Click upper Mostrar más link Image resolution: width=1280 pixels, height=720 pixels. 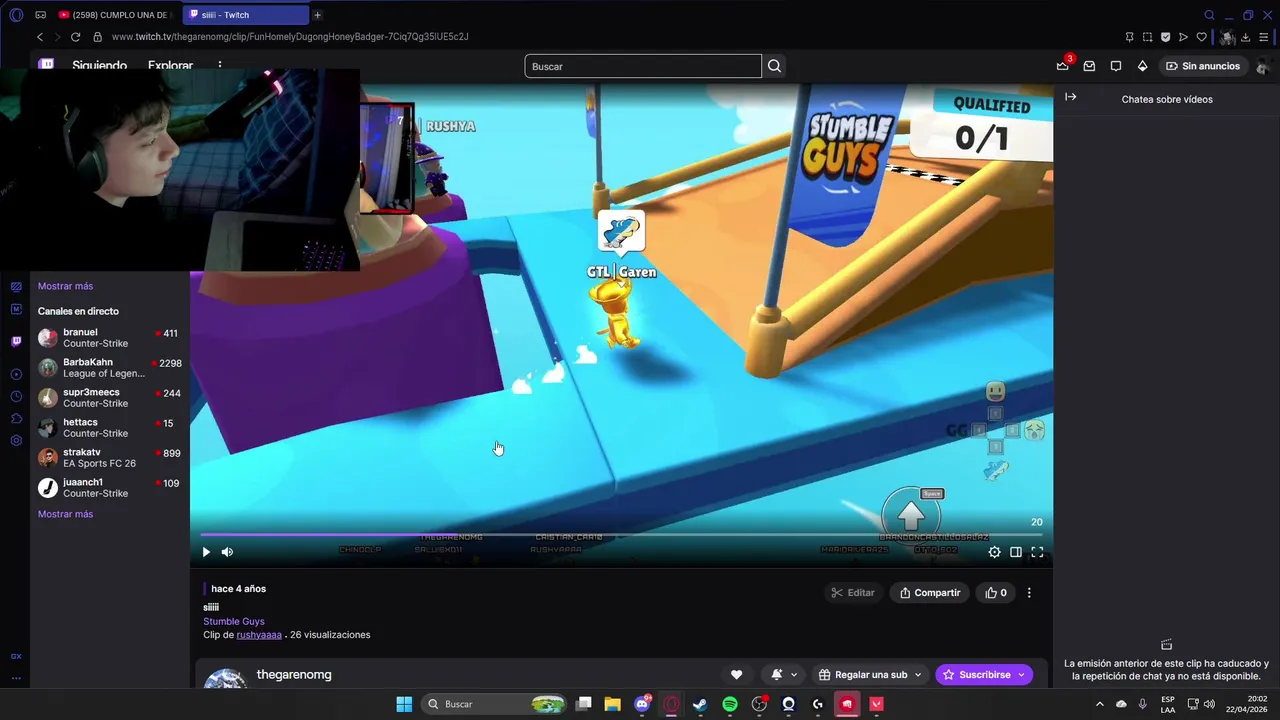[x=65, y=286]
